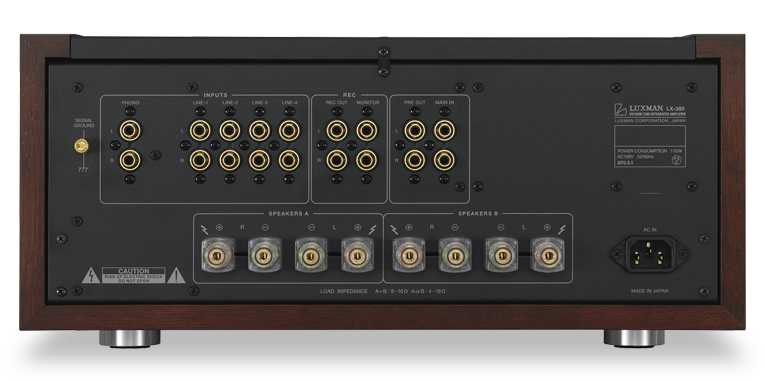
Task: Click the ground symbol below SIGNAL GROUND
Action: 83,171
